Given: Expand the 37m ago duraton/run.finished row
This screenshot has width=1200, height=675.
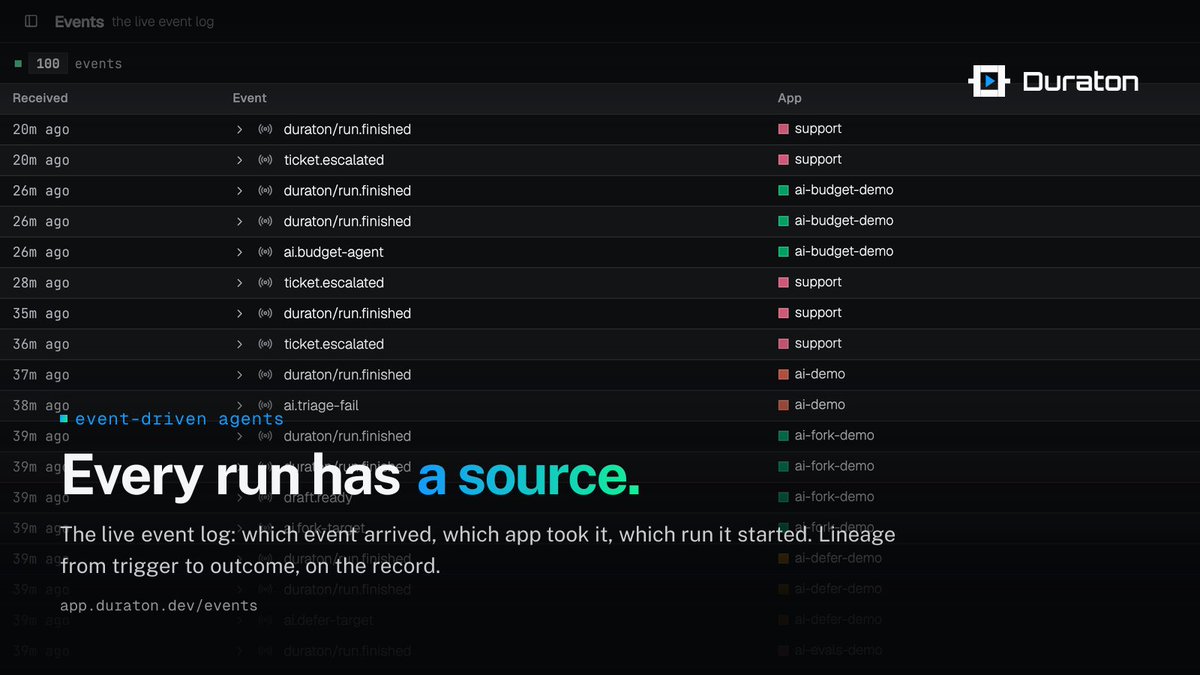Looking at the screenshot, I should pos(240,375).
